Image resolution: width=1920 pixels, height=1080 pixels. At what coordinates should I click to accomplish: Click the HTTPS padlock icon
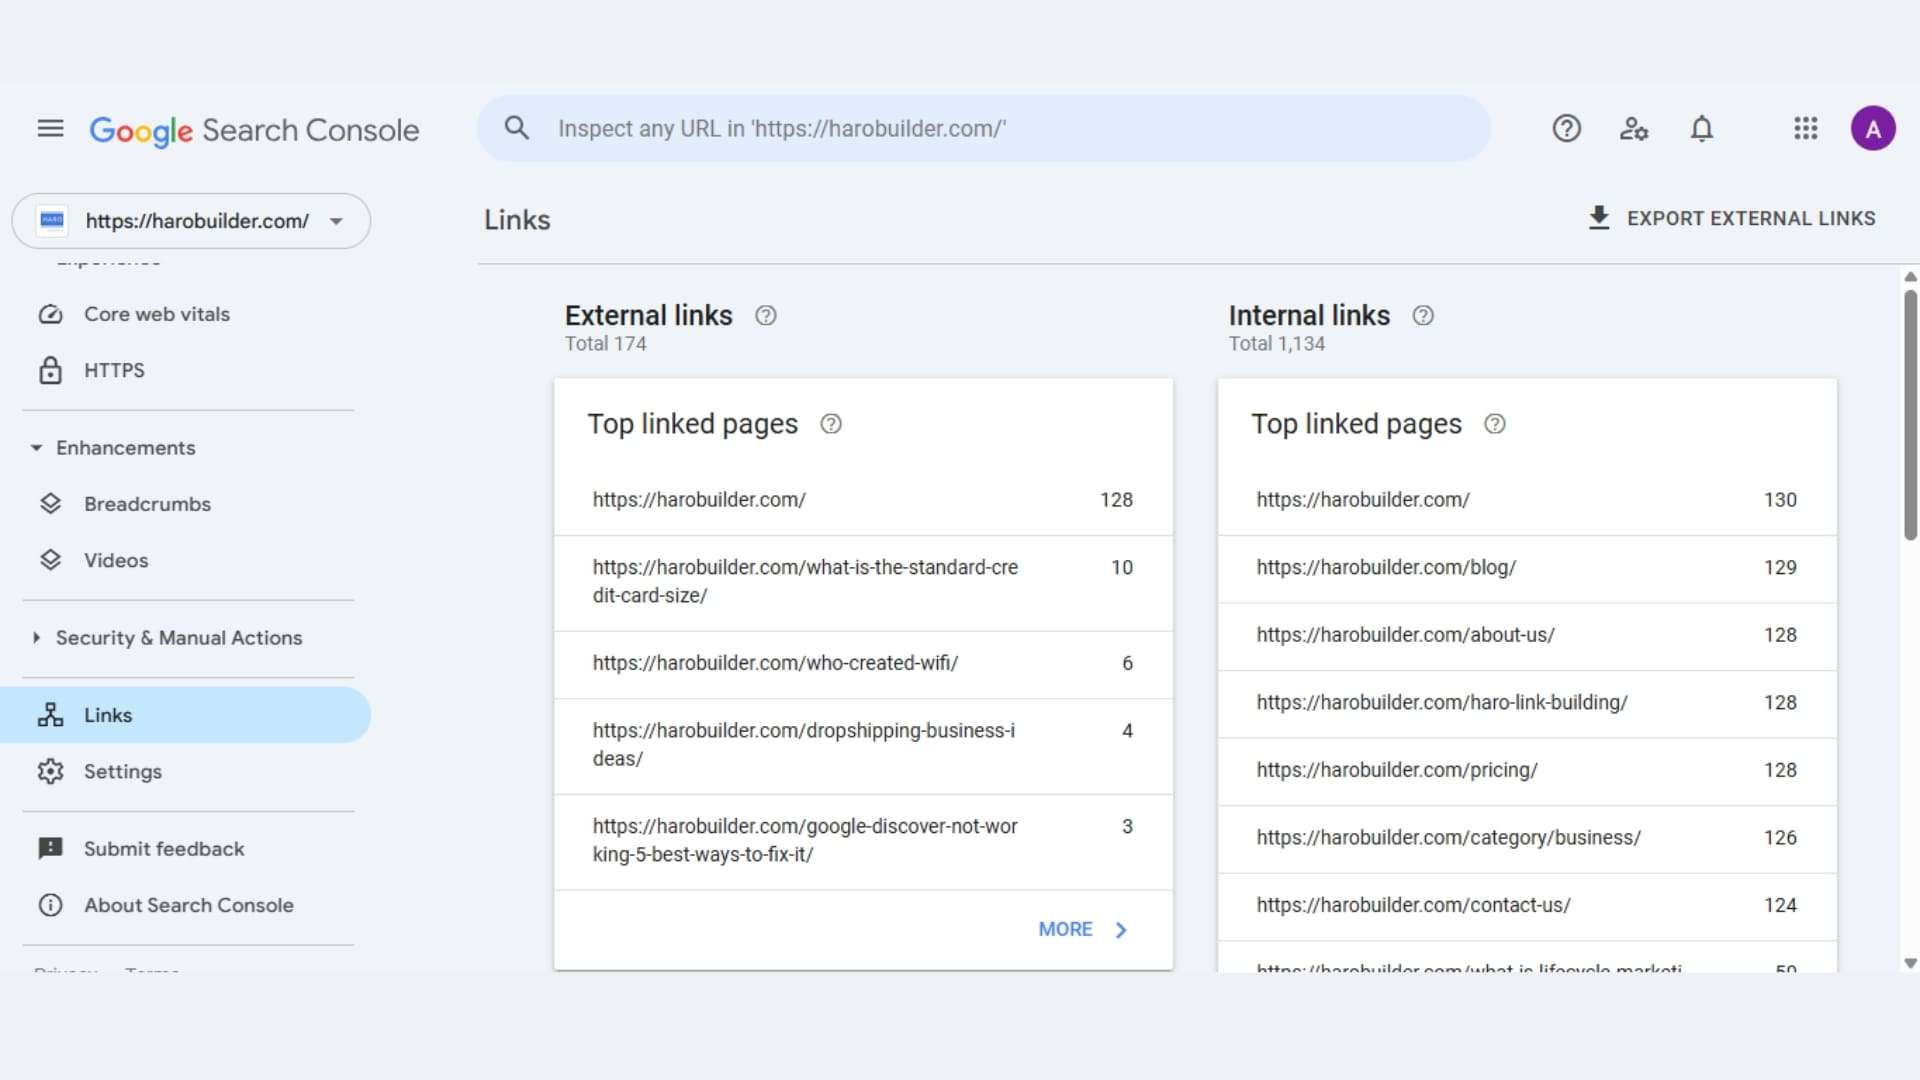coord(50,370)
